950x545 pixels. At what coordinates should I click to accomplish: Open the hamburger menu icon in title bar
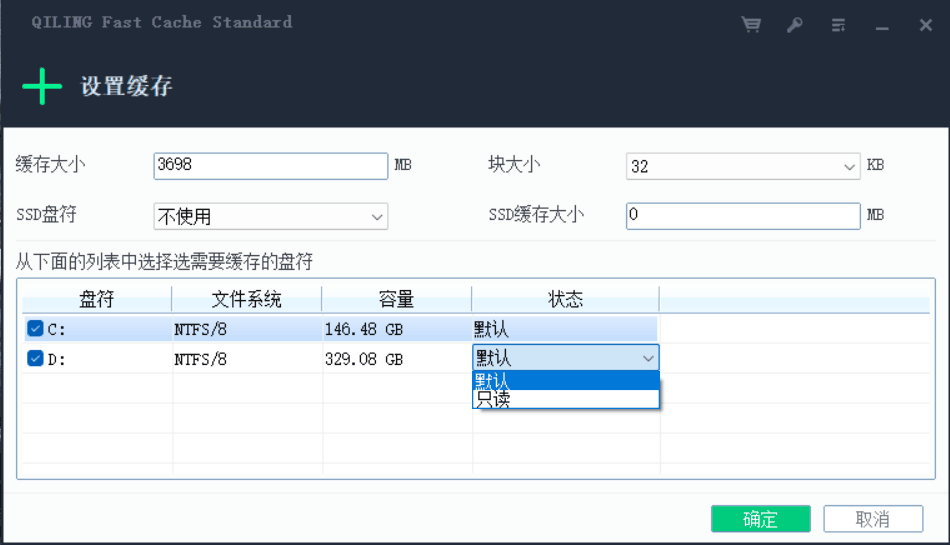point(839,25)
